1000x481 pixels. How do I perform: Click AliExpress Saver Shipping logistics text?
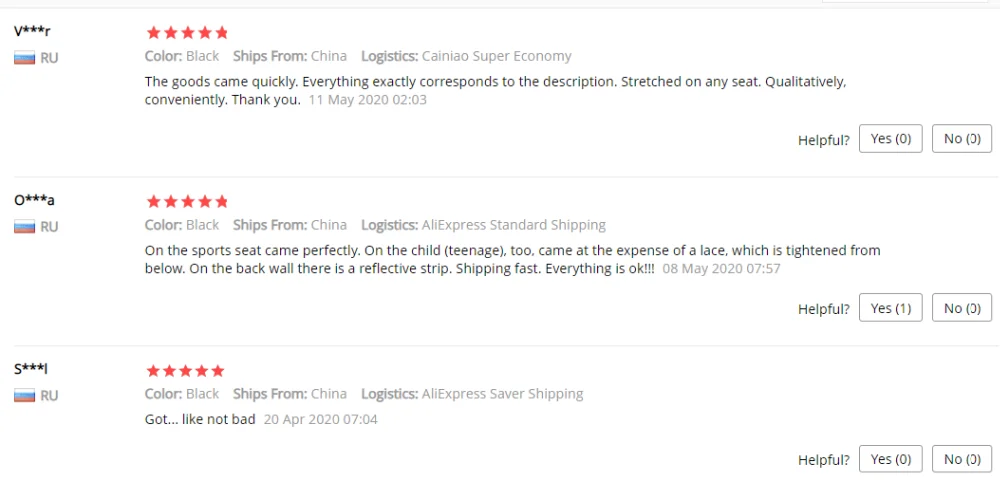click(x=502, y=394)
